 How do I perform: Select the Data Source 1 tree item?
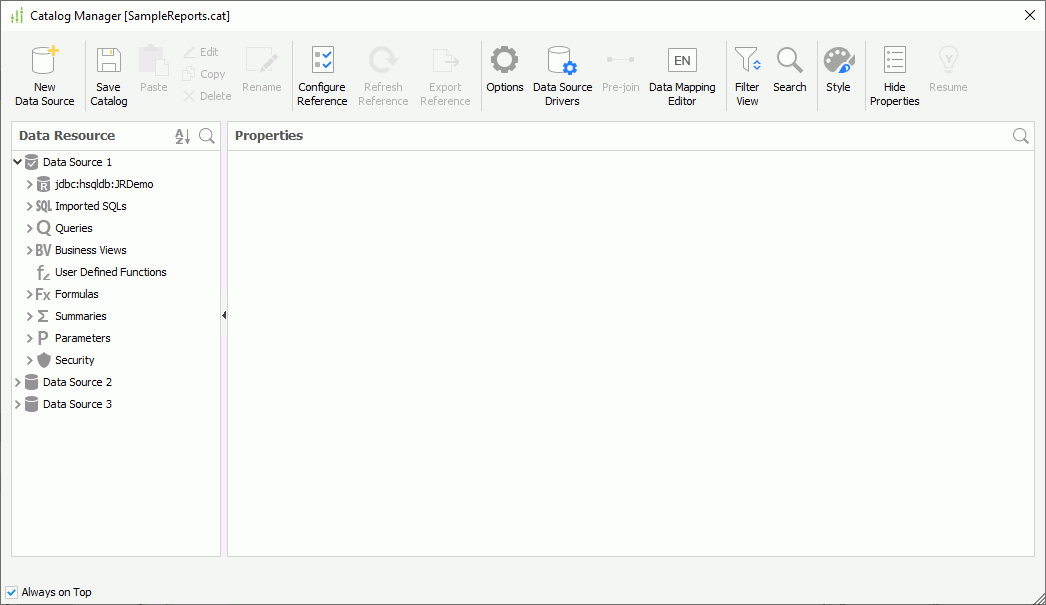tap(77, 162)
